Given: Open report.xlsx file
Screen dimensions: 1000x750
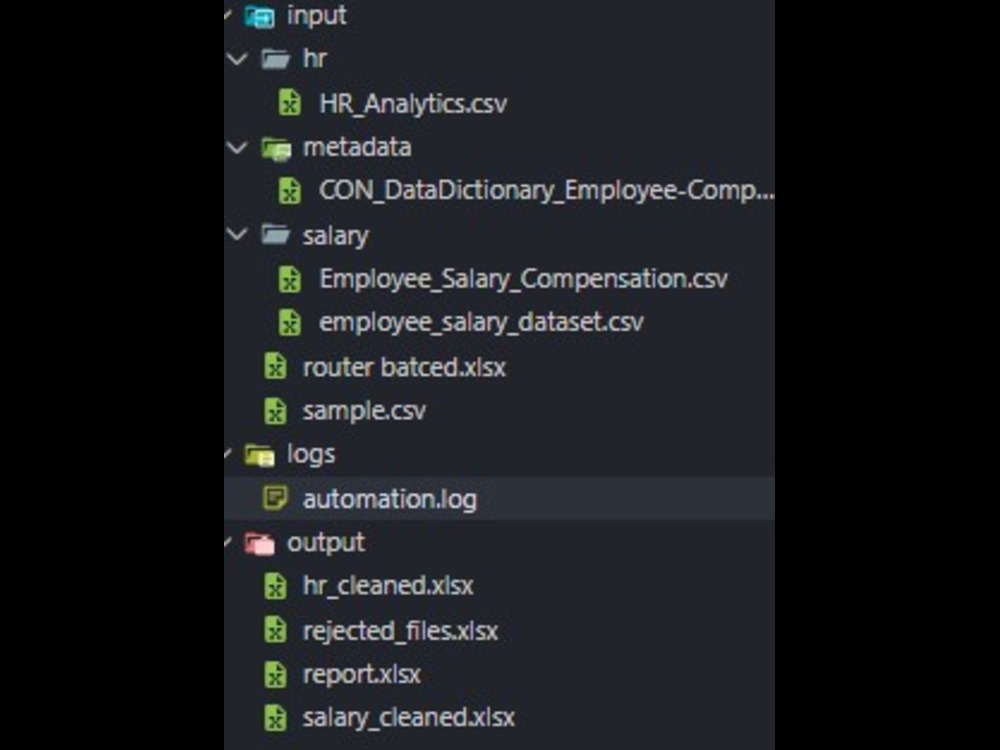Looking at the screenshot, I should (x=362, y=675).
